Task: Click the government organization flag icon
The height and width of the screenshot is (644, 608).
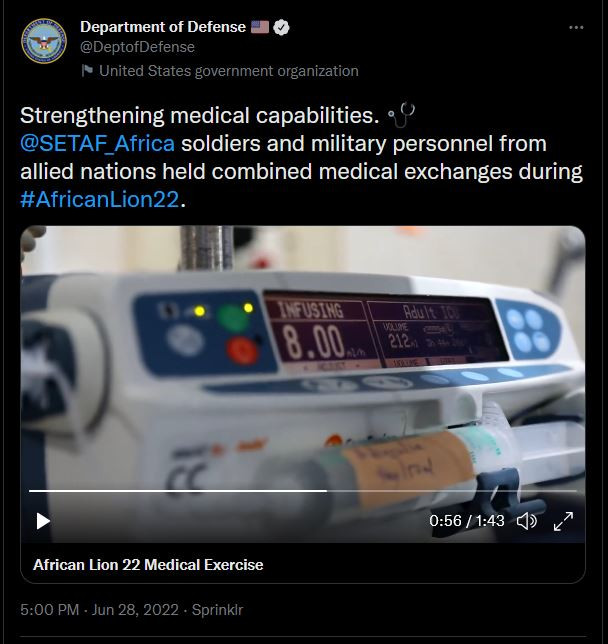Action: 87,71
